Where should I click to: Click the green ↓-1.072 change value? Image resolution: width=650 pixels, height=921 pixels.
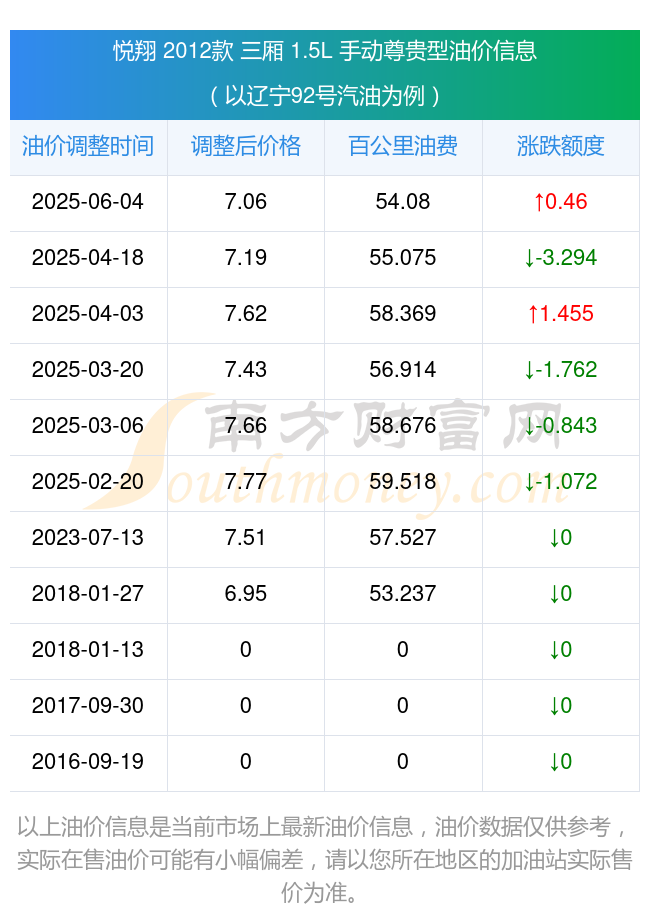click(x=561, y=482)
